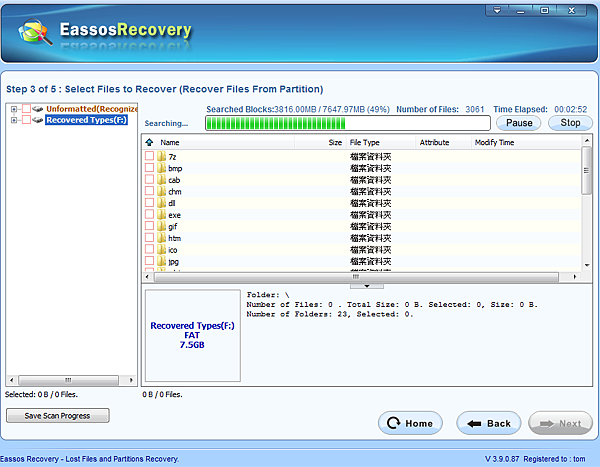Click file list scroll-down arrow
Screen dimensions: 600x467
pos(587,265)
